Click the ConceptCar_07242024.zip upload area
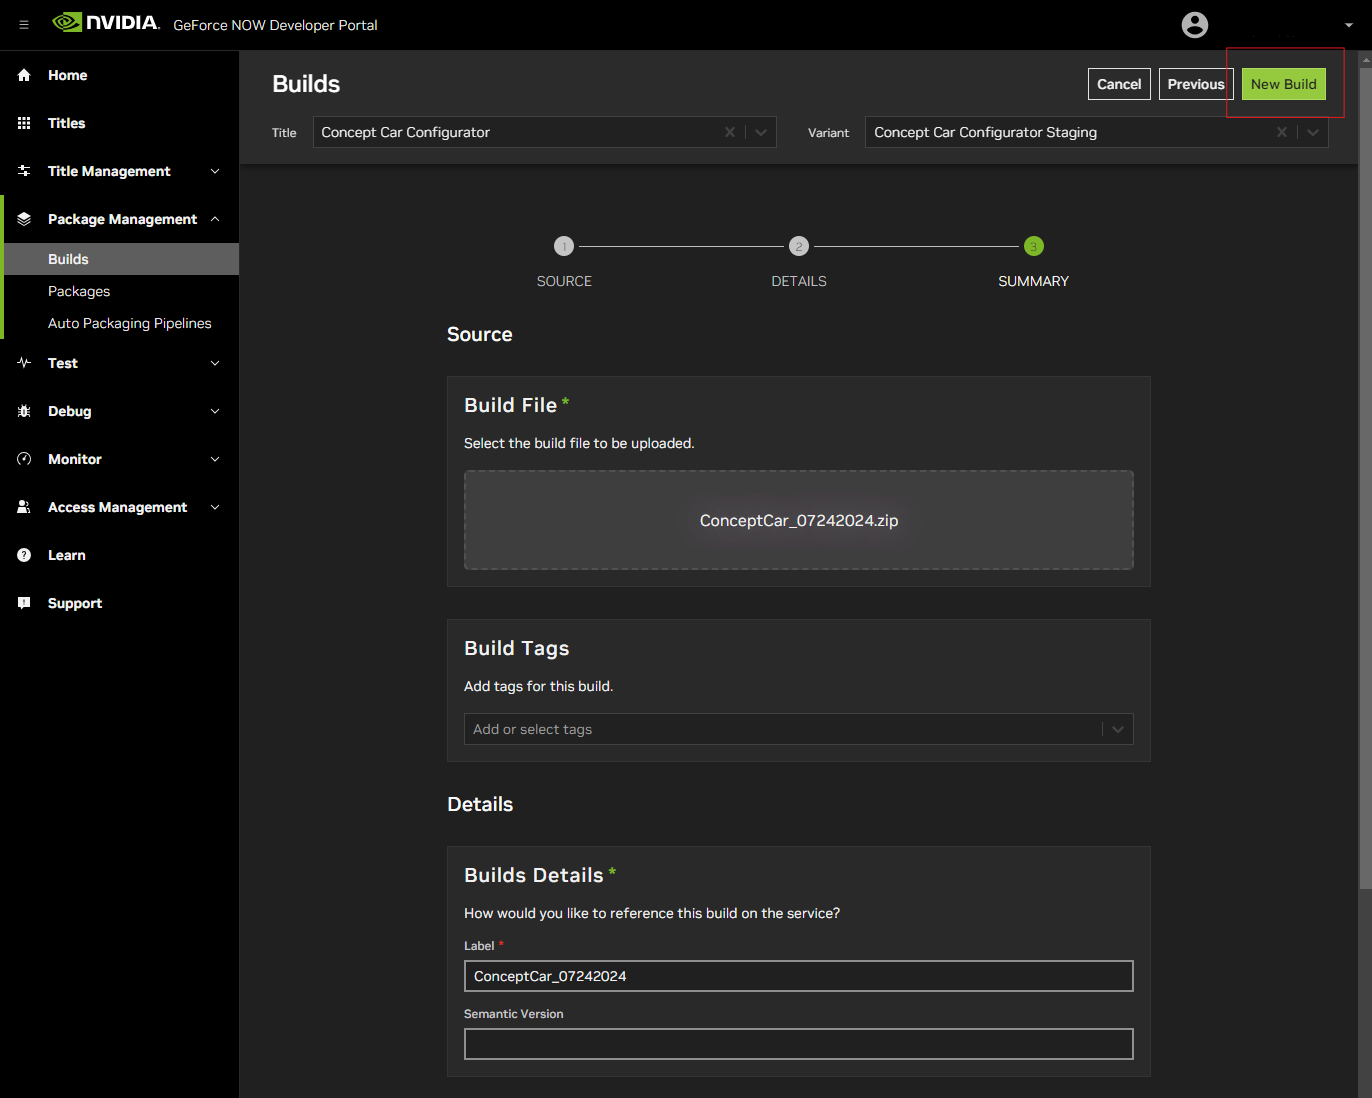 pos(799,520)
